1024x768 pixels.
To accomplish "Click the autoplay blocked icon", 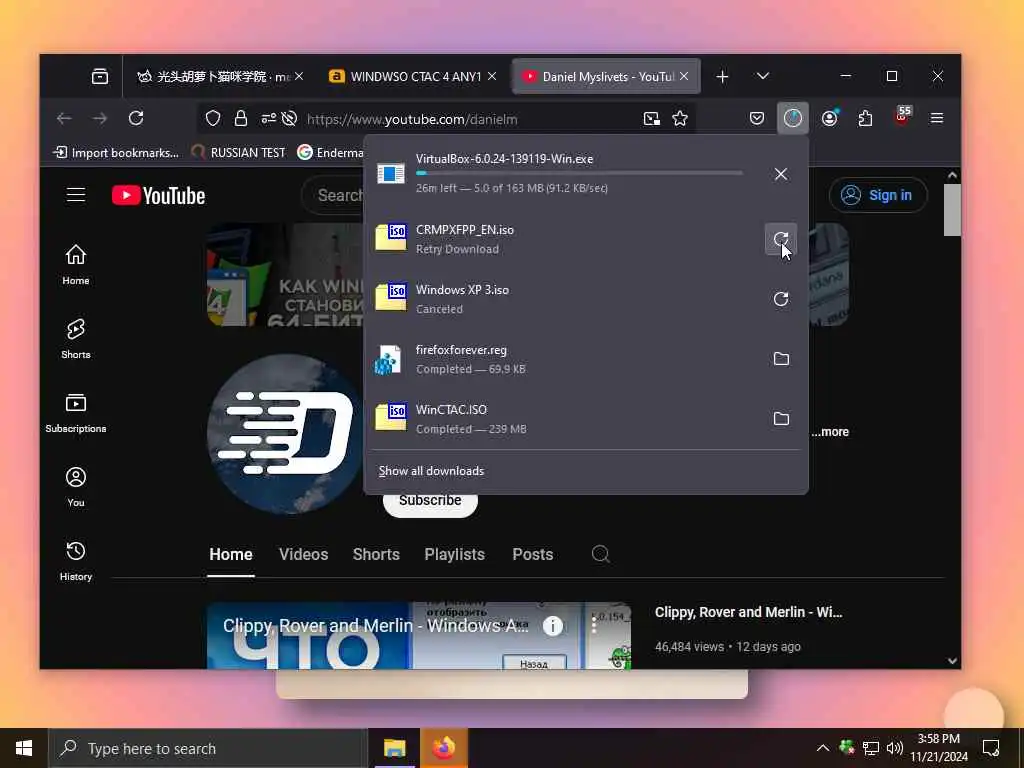I will click(290, 118).
